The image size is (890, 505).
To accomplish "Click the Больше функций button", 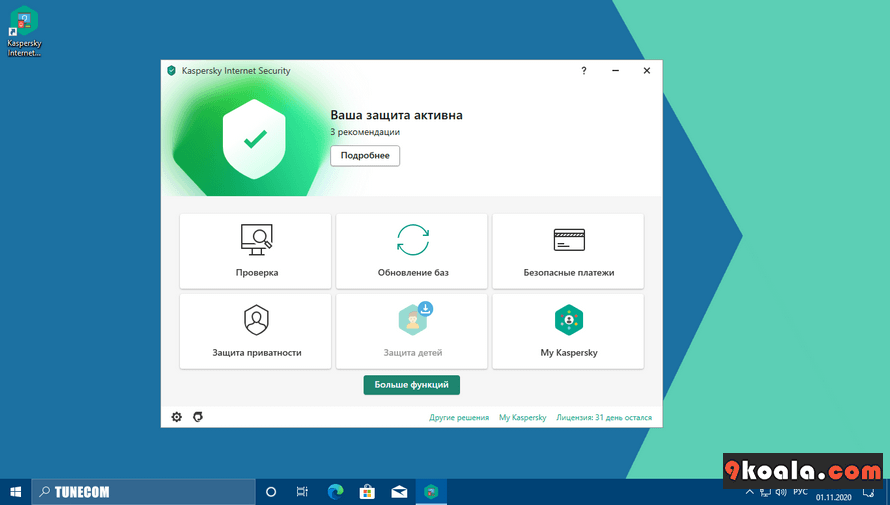I will pos(412,385).
